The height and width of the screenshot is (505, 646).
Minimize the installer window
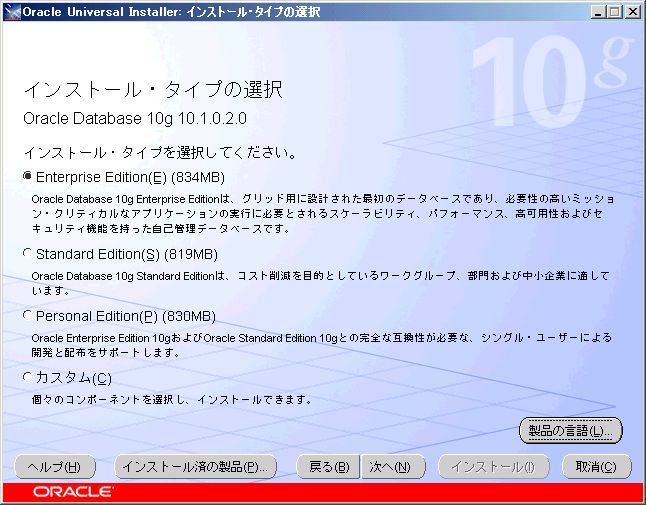(x=598, y=12)
